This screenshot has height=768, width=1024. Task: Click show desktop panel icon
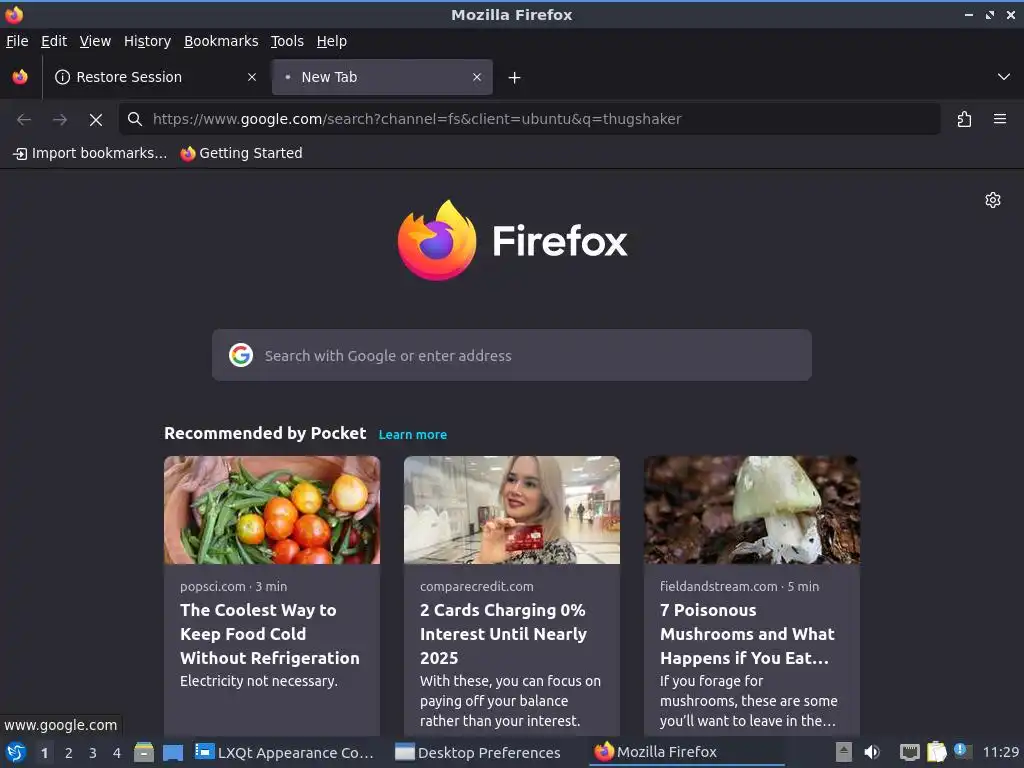(x=172, y=752)
